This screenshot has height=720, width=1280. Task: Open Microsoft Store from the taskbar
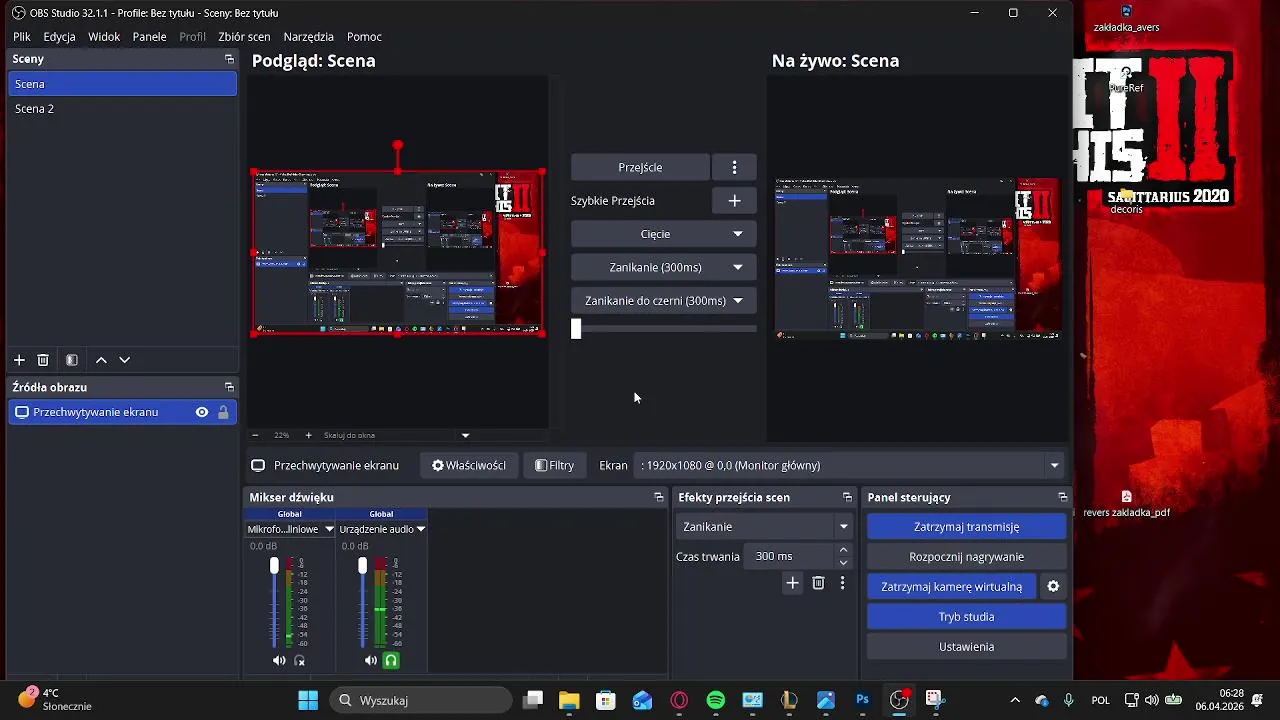[x=606, y=700]
